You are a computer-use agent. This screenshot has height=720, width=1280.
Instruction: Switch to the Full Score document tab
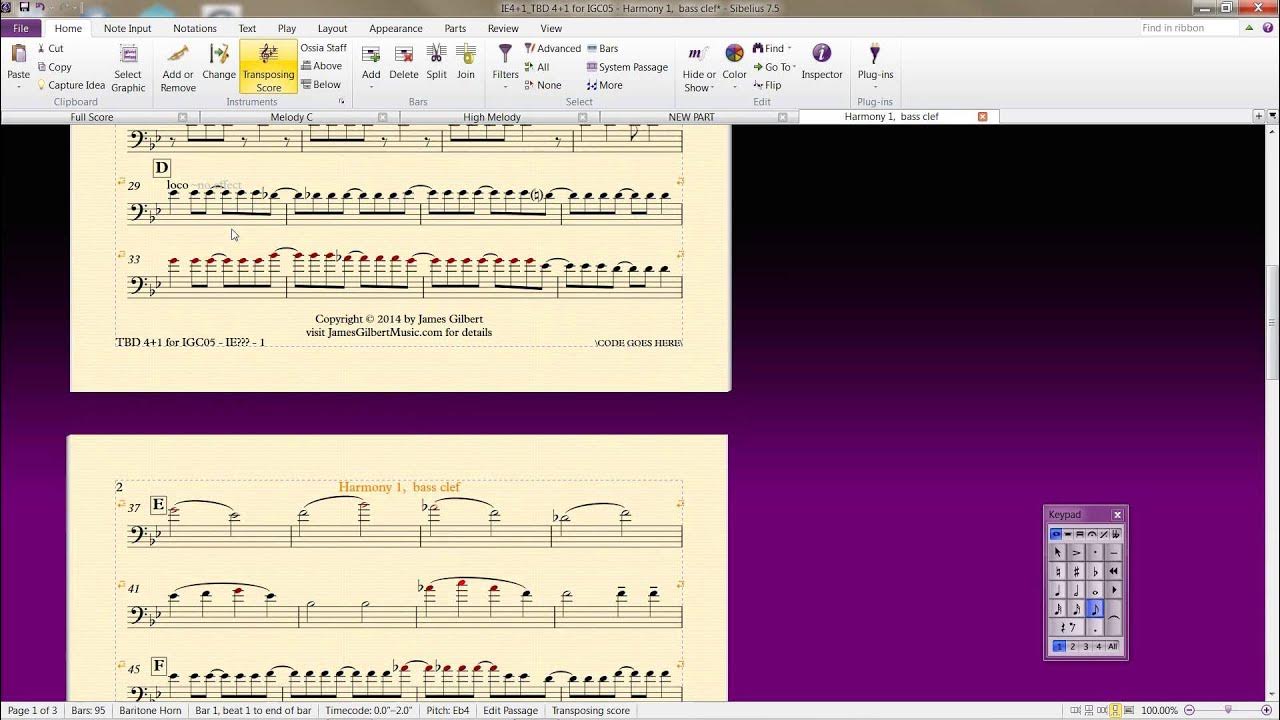pyautogui.click(x=92, y=117)
